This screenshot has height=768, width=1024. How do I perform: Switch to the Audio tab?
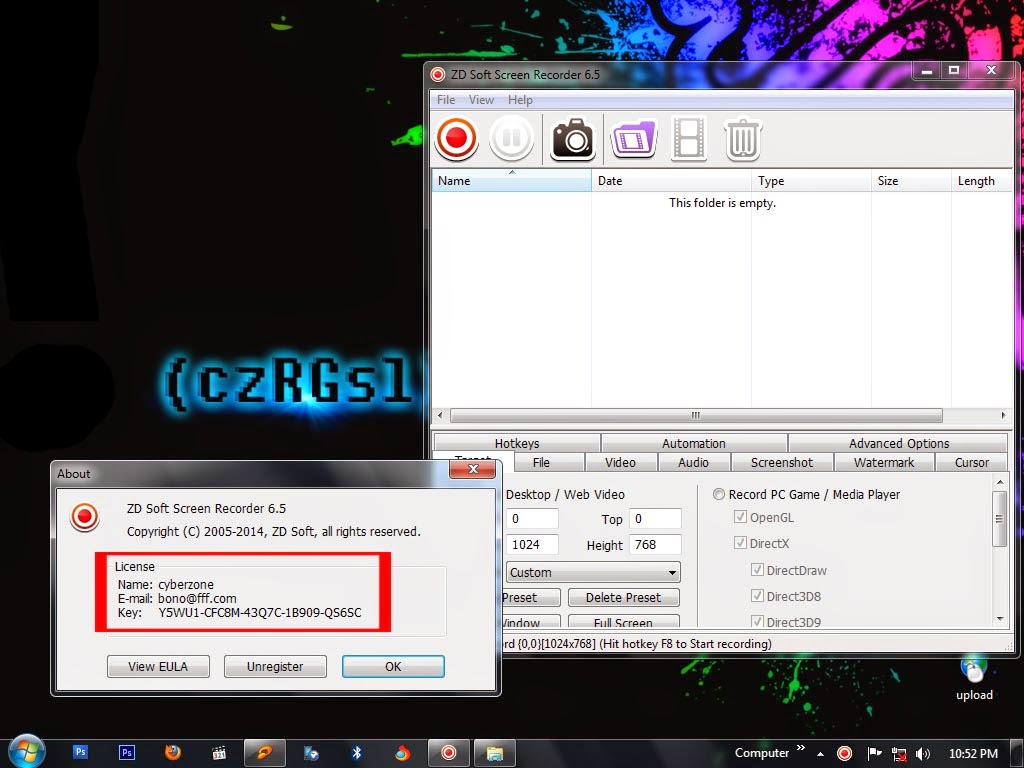tap(693, 462)
